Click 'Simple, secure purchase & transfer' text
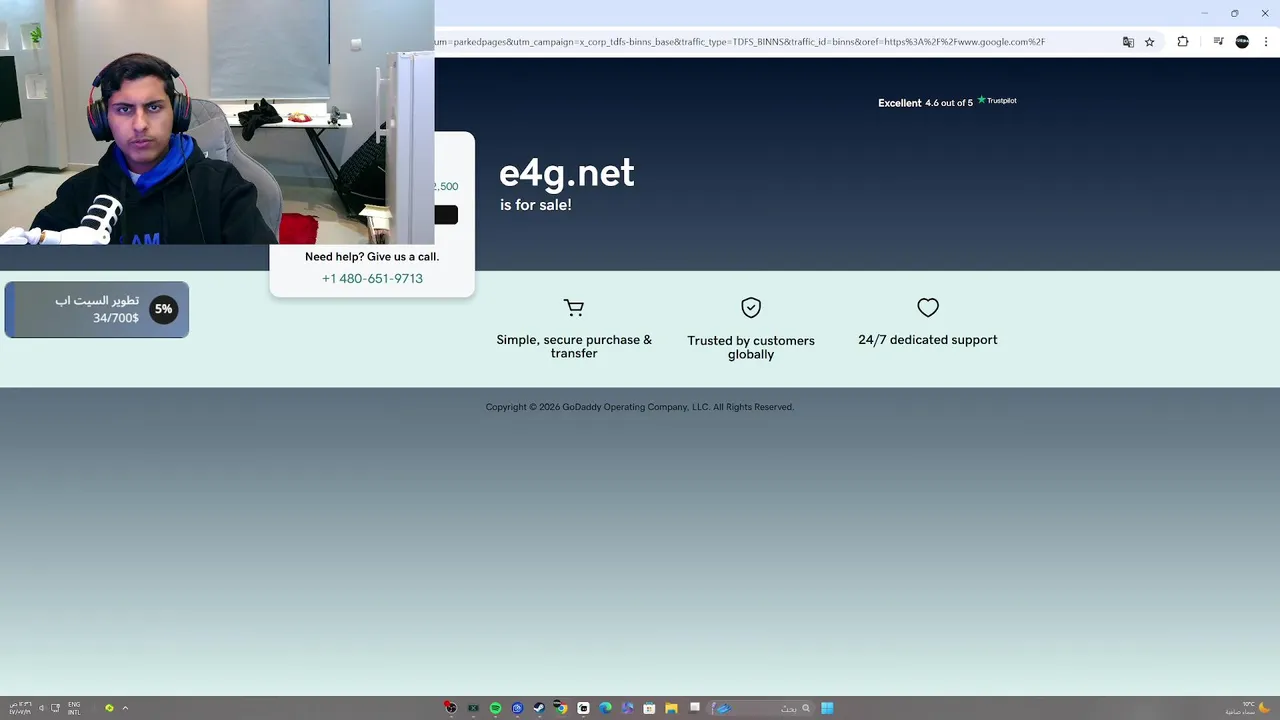Screen dimensions: 1280x720 574,346
